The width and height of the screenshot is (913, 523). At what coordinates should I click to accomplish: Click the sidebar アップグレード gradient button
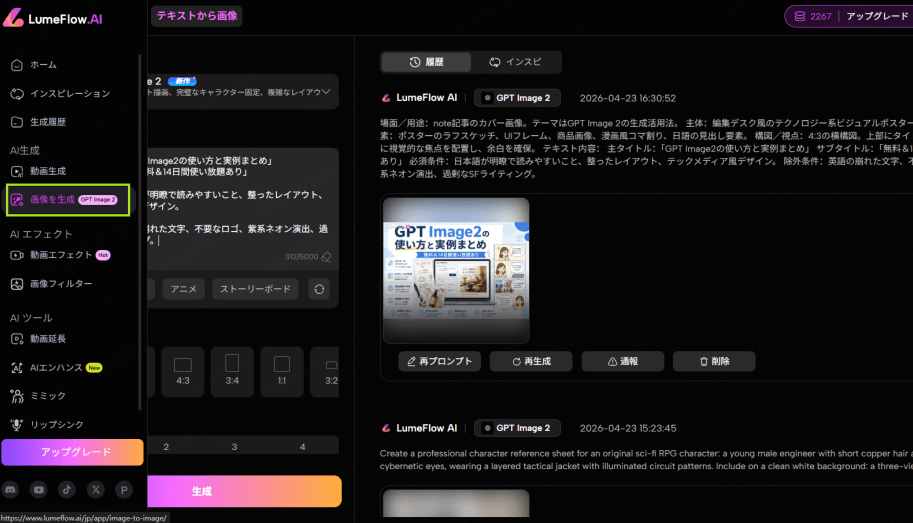[x=72, y=452]
